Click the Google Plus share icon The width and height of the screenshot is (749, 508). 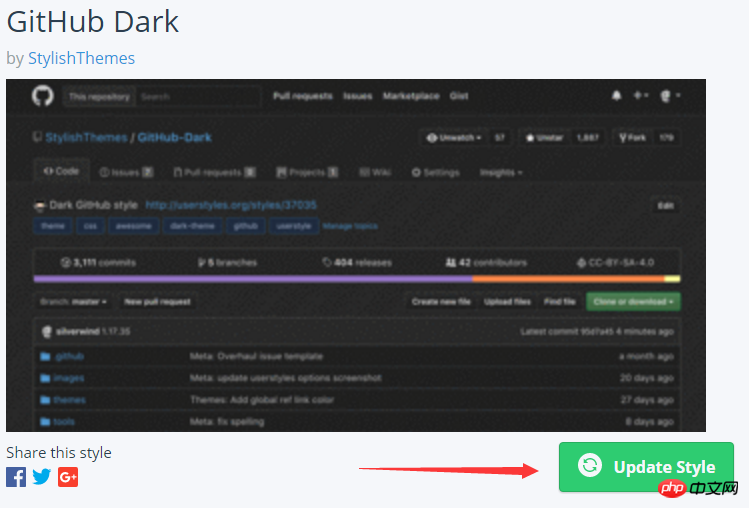coord(68,477)
